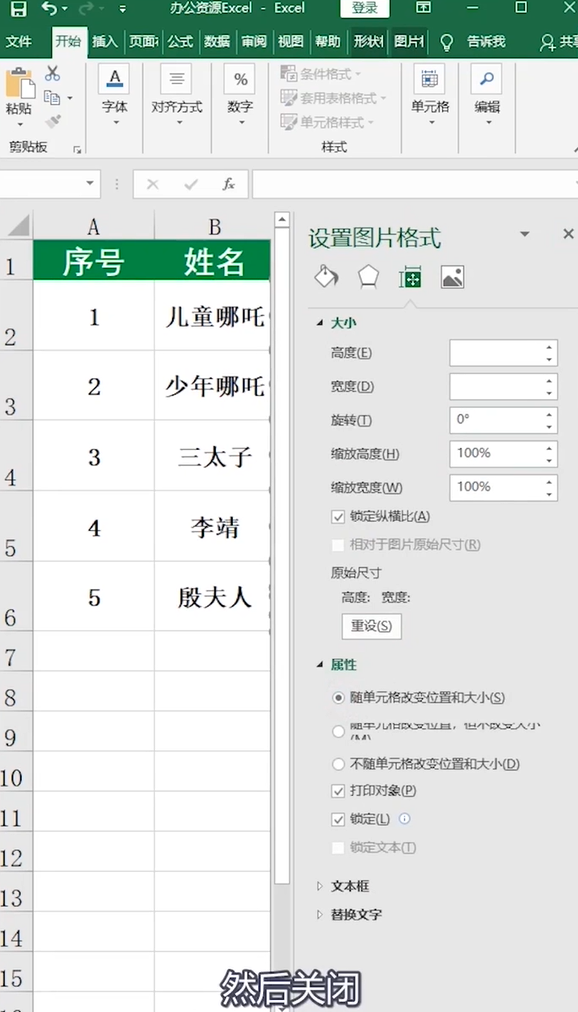
Task: Click the Copy icon
Action: coord(52,97)
